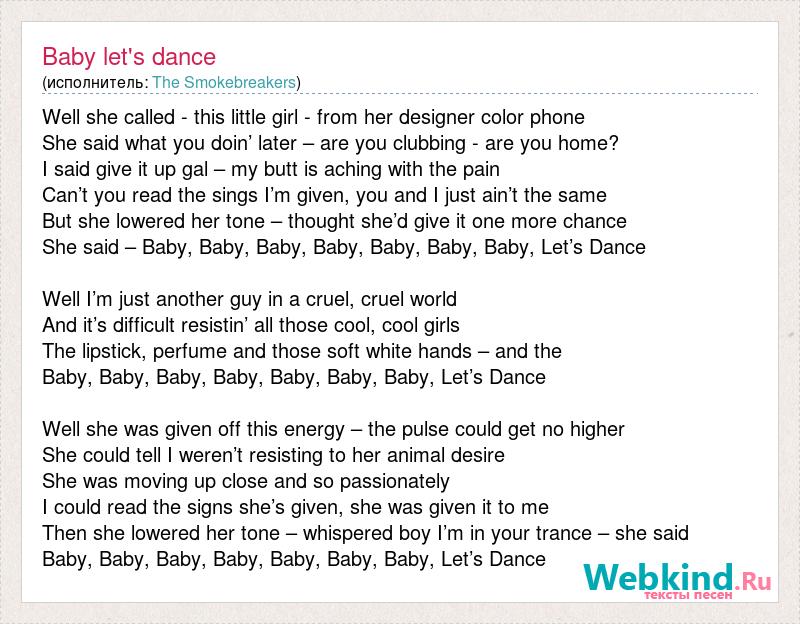The width and height of the screenshot is (800, 624).
Task: Click line 'And it's difficult resistin''
Action: 251,326
